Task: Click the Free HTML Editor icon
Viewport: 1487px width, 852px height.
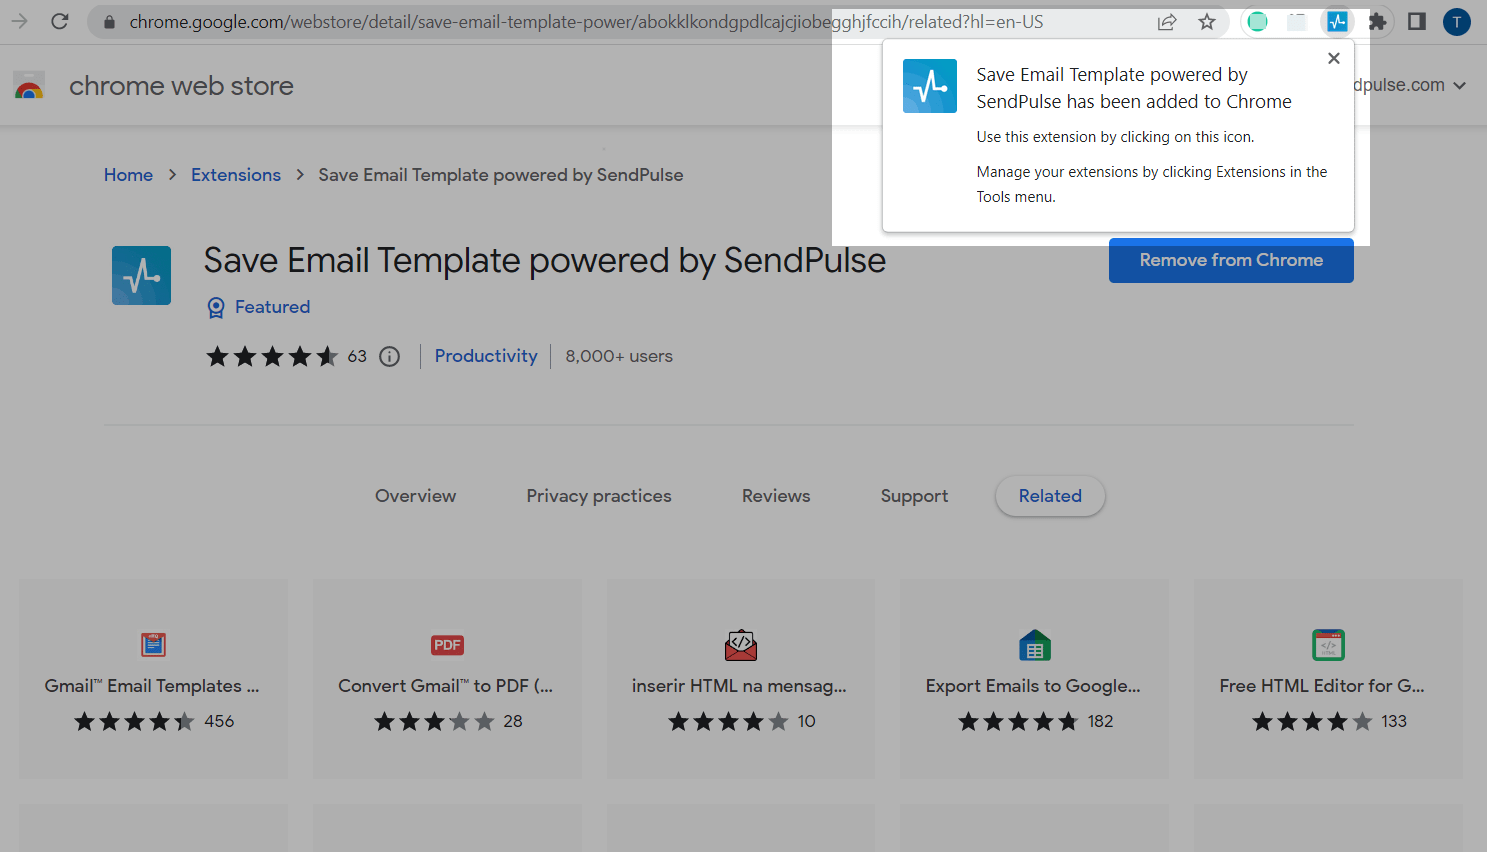Action: (1328, 645)
